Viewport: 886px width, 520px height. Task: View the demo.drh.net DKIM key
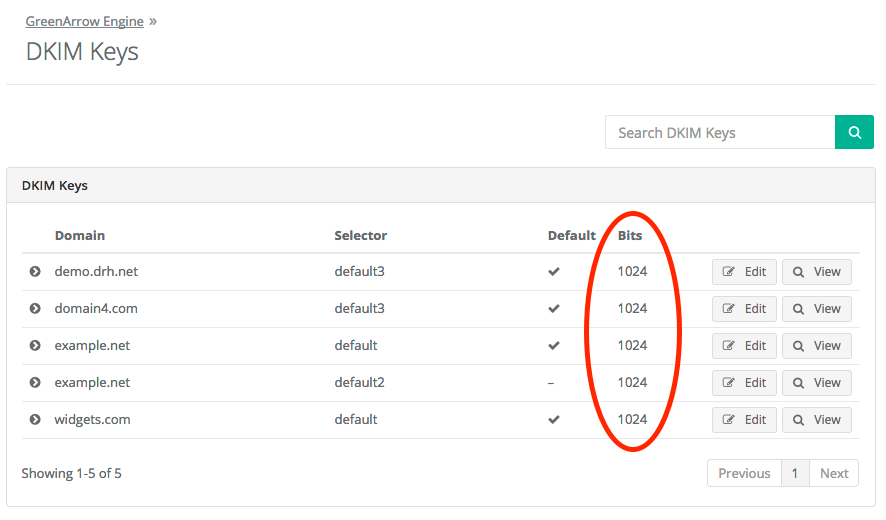(x=816, y=272)
